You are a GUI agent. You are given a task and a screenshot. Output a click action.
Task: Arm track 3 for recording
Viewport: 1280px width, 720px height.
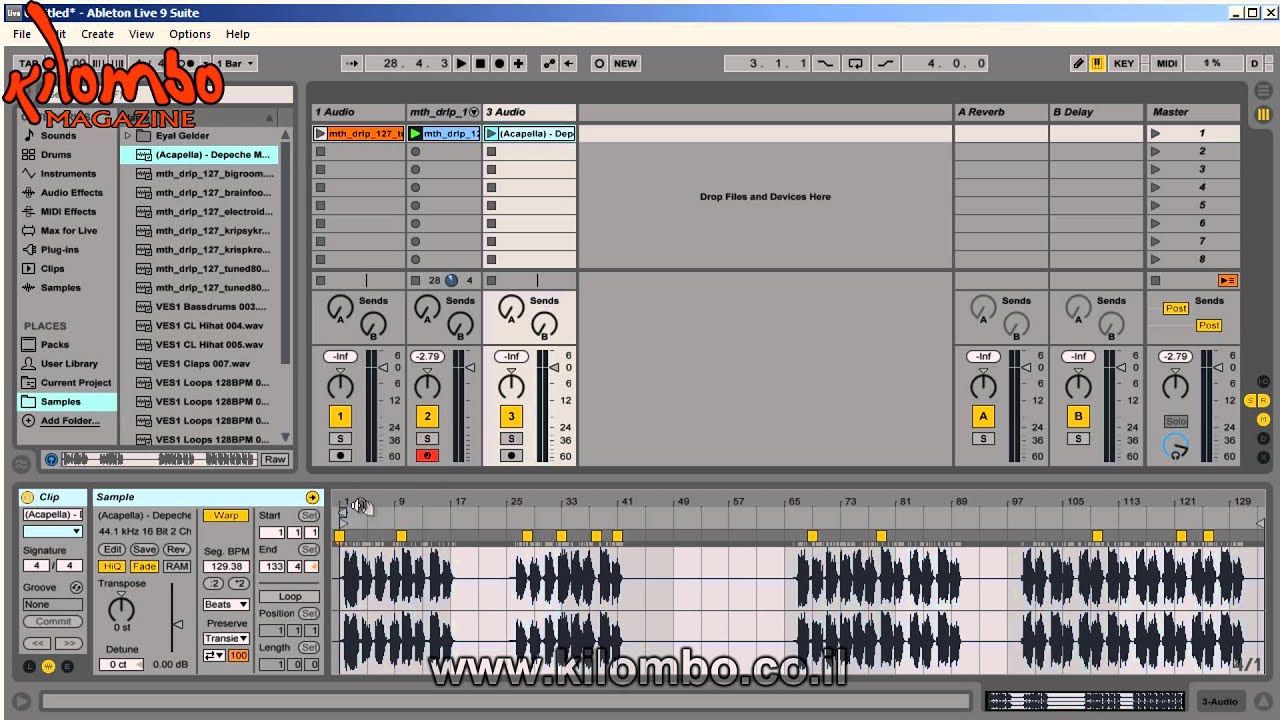511,456
